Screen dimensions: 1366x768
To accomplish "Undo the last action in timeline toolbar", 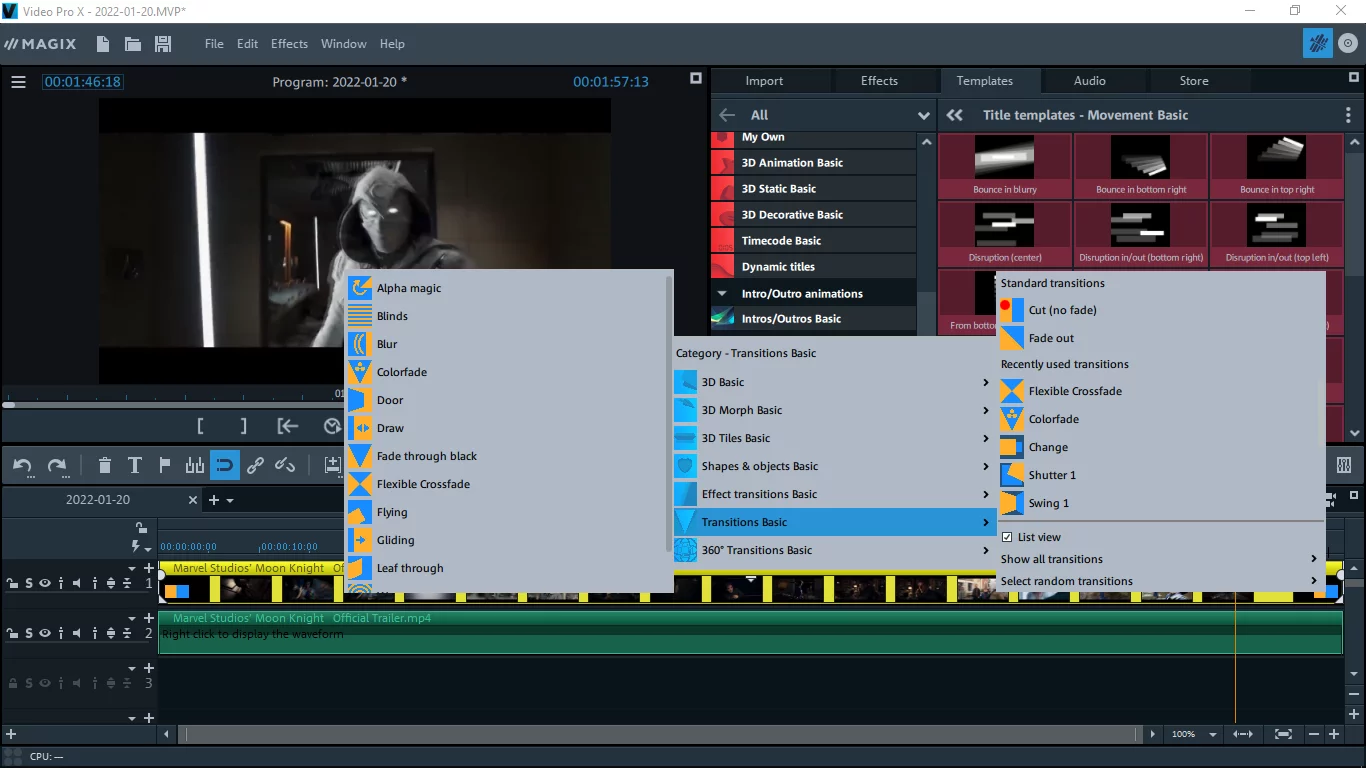I will coord(22,465).
